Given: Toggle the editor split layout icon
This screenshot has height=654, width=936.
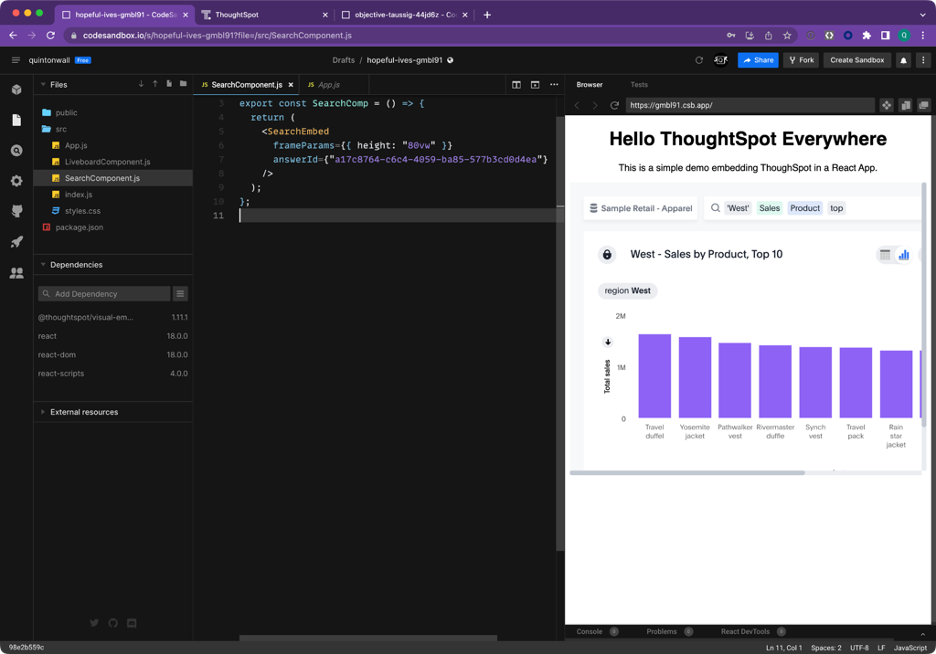Looking at the screenshot, I should point(516,85).
